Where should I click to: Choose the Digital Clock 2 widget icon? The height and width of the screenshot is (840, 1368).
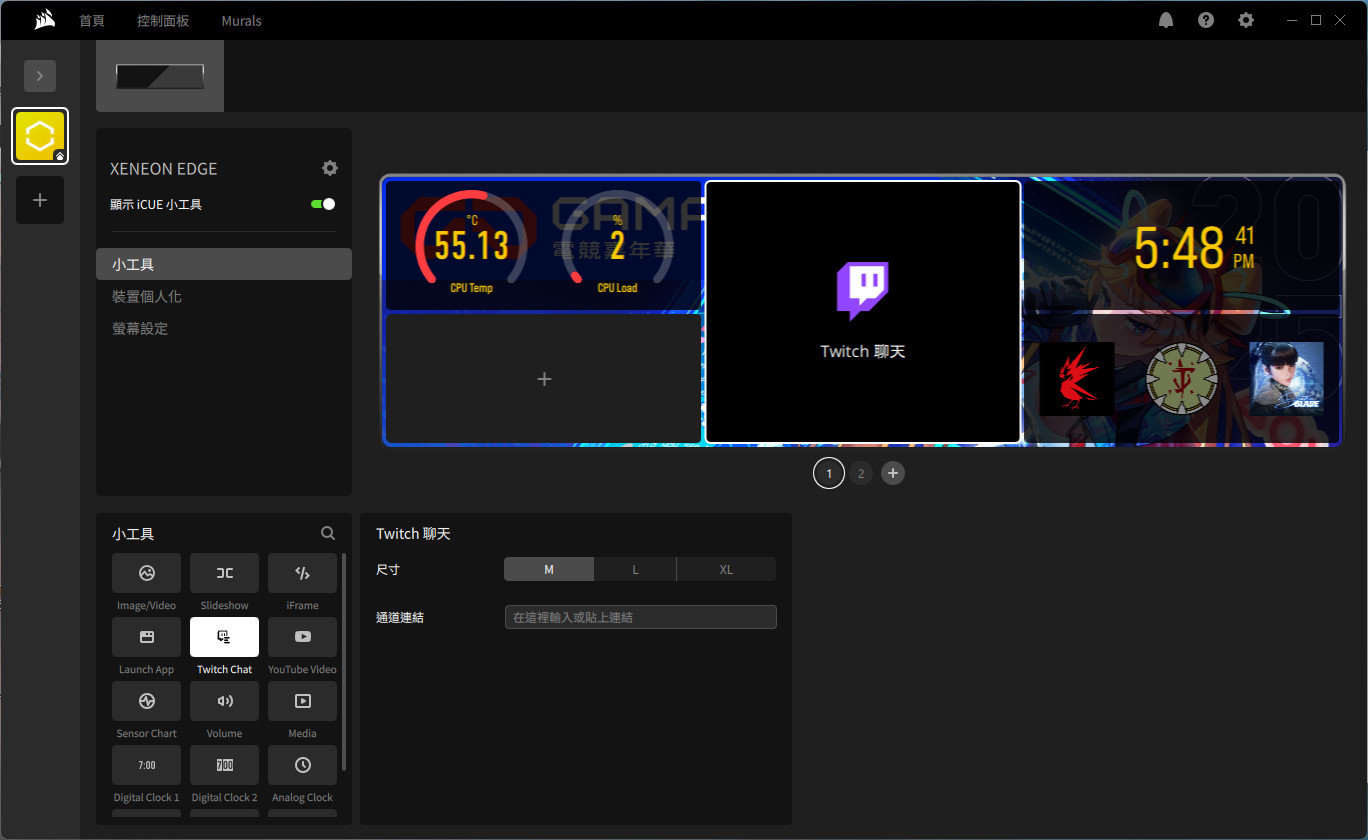coord(225,765)
